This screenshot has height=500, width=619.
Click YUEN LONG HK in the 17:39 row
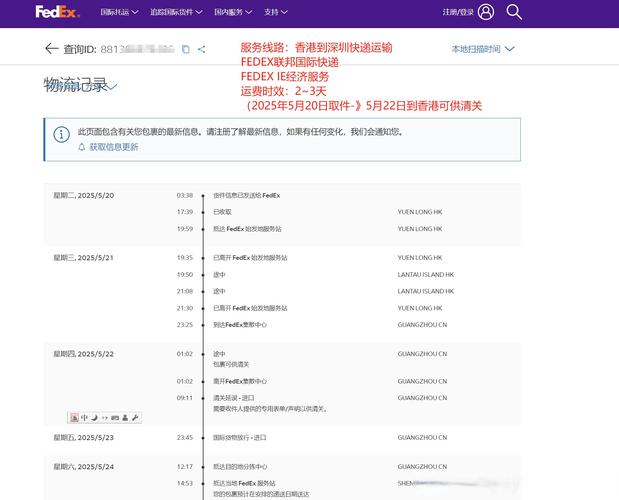pyautogui.click(x=420, y=212)
